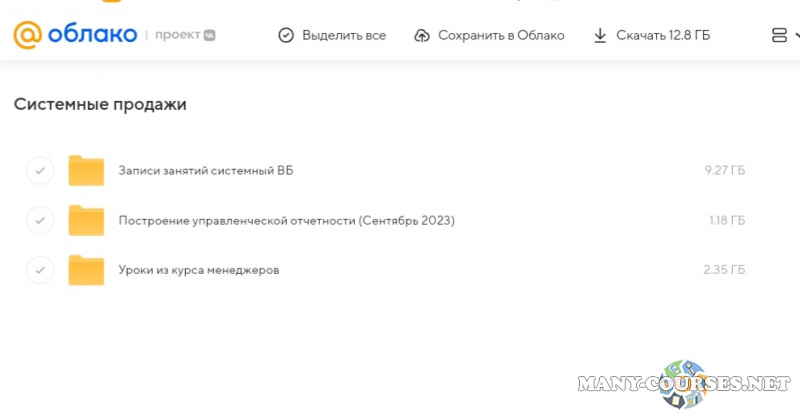Screen dimensions: 800x417
Task: Click the circled checkmark Select All icon
Action: coord(286,36)
